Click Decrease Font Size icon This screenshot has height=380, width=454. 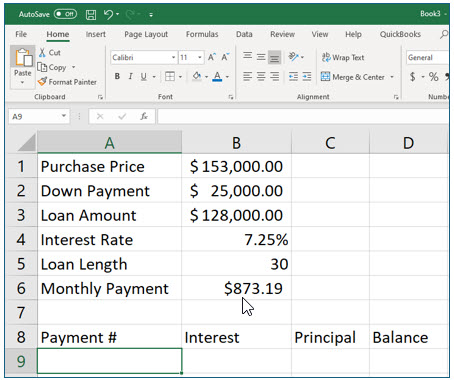click(226, 57)
